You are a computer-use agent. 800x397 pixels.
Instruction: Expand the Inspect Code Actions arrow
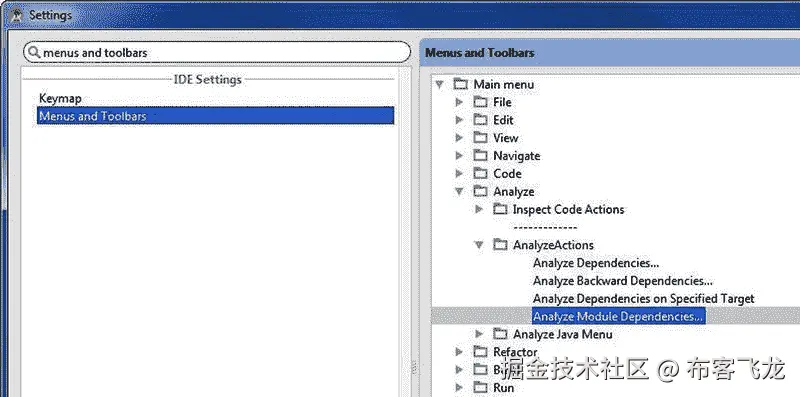(x=479, y=209)
